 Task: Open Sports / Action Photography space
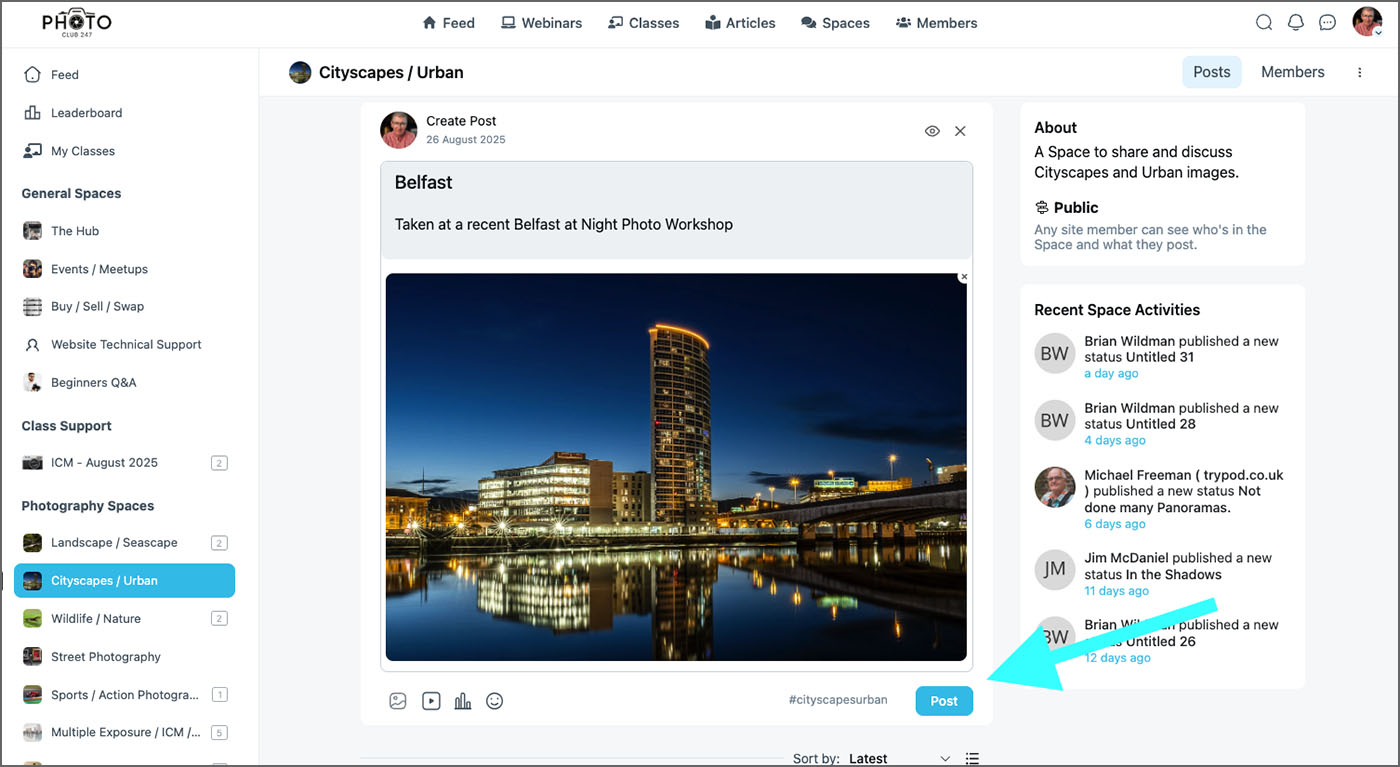pyautogui.click(x=124, y=695)
